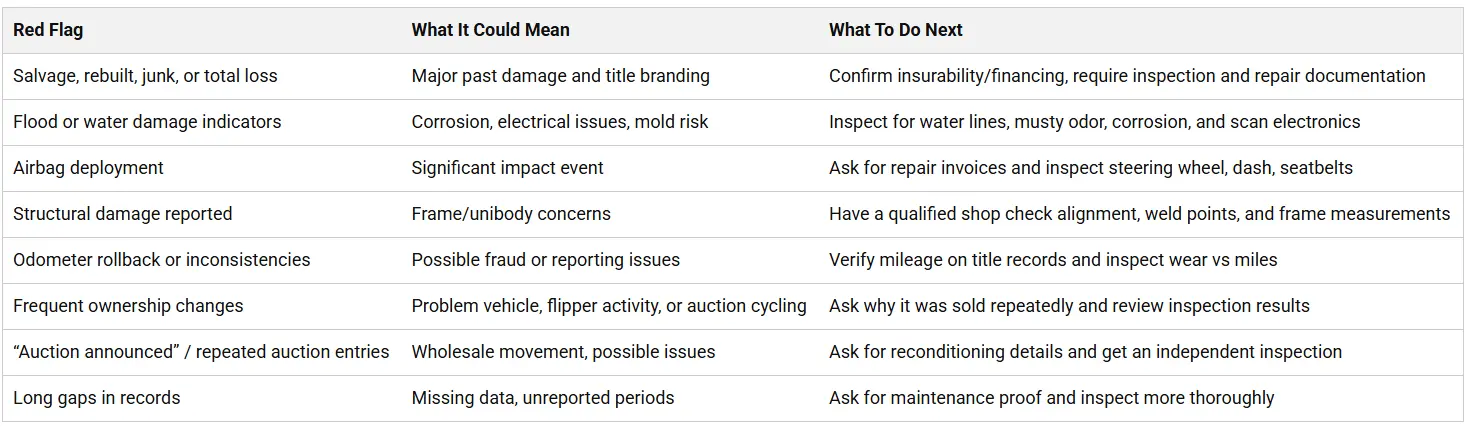Click the "Major past damage and title branding" cell

560,76
